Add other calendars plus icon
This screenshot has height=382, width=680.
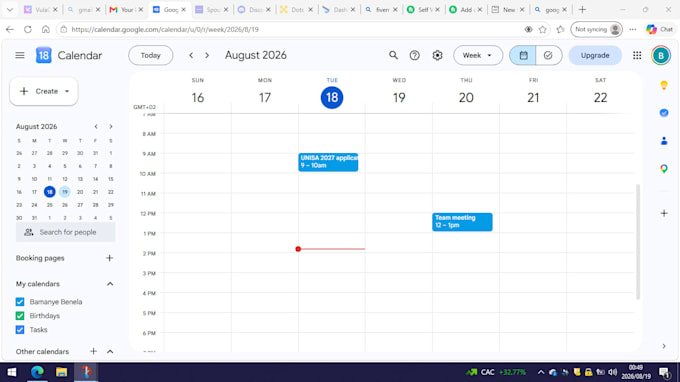[93, 351]
